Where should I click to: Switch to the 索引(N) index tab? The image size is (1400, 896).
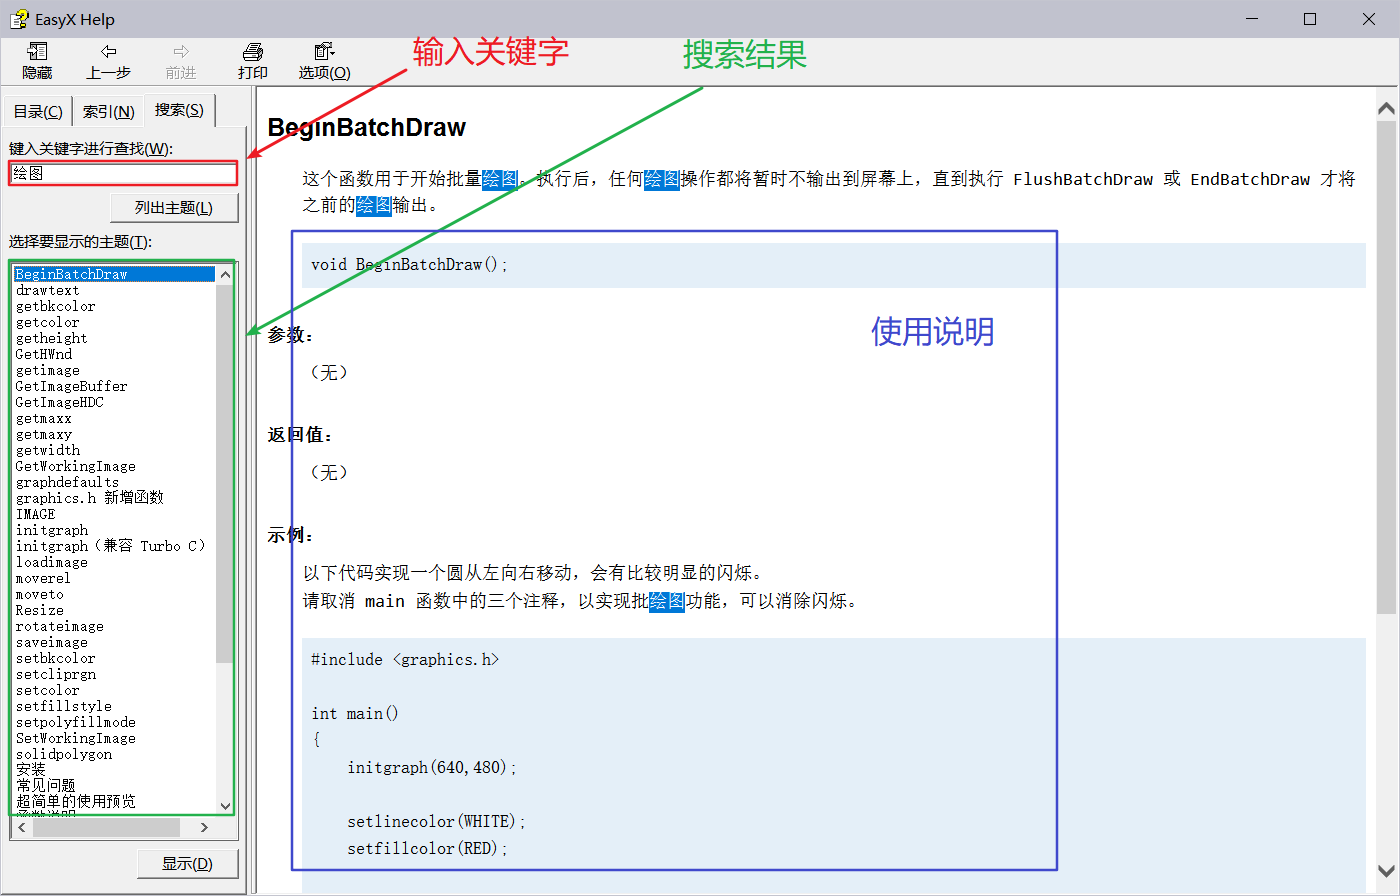[x=108, y=111]
